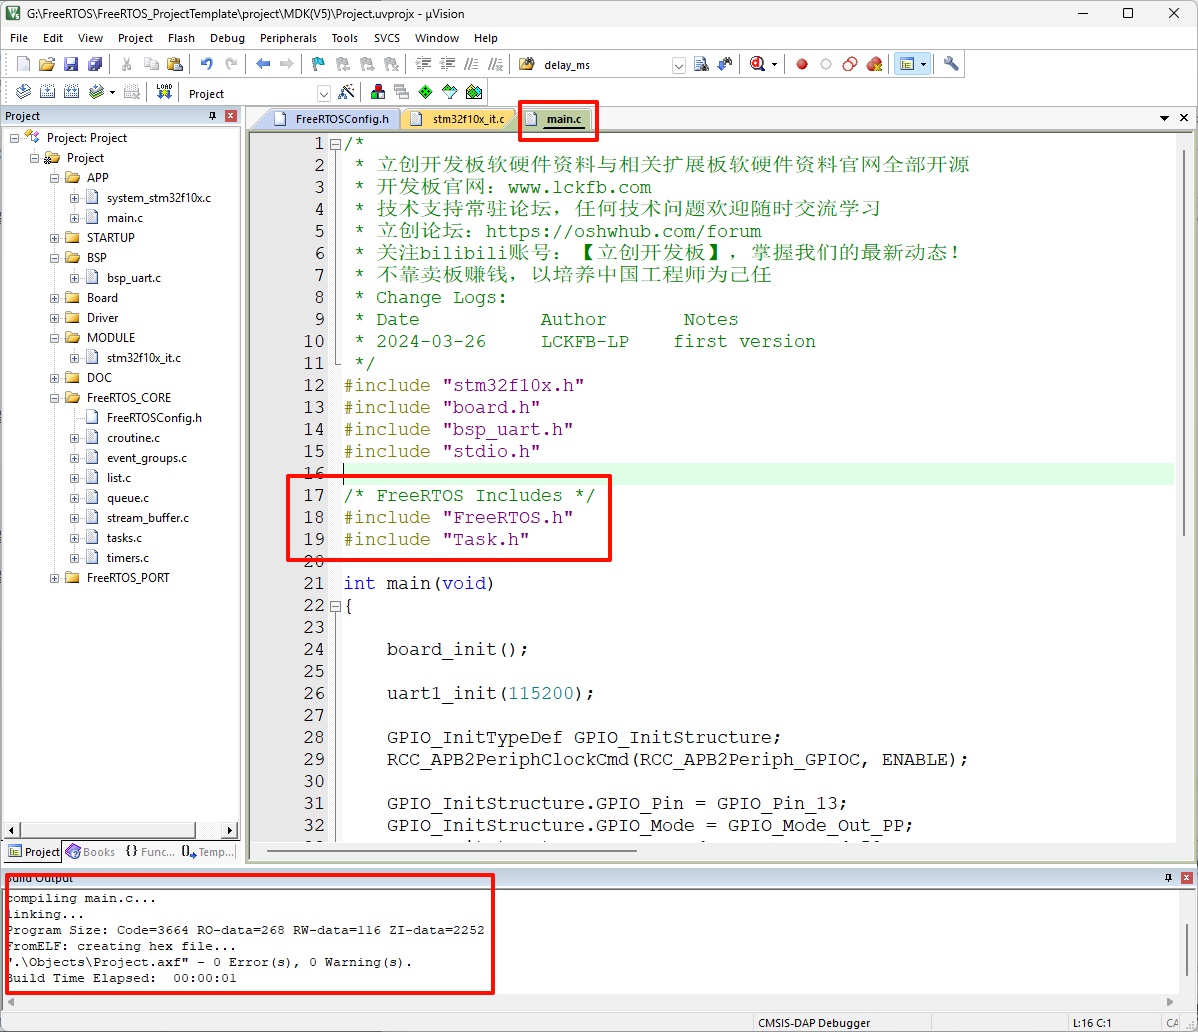Expand the STARTUP folder
The height and width of the screenshot is (1032, 1198).
pyautogui.click(x=54, y=238)
